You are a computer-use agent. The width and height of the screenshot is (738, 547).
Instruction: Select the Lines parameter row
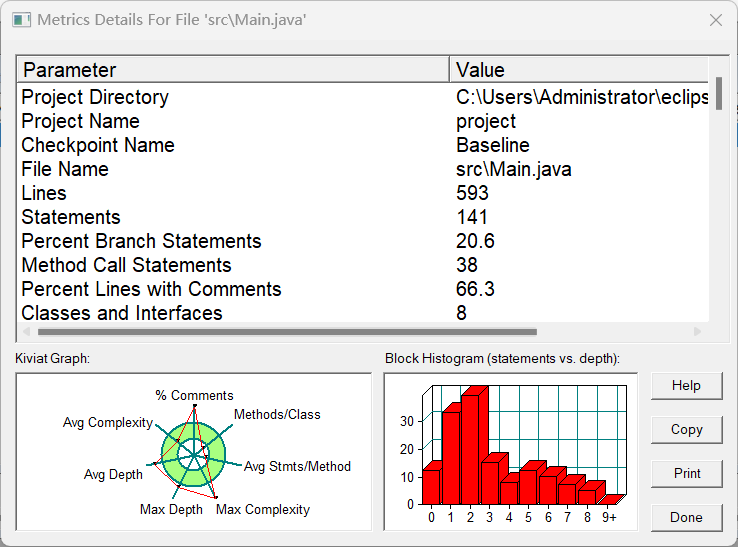tap(362, 193)
